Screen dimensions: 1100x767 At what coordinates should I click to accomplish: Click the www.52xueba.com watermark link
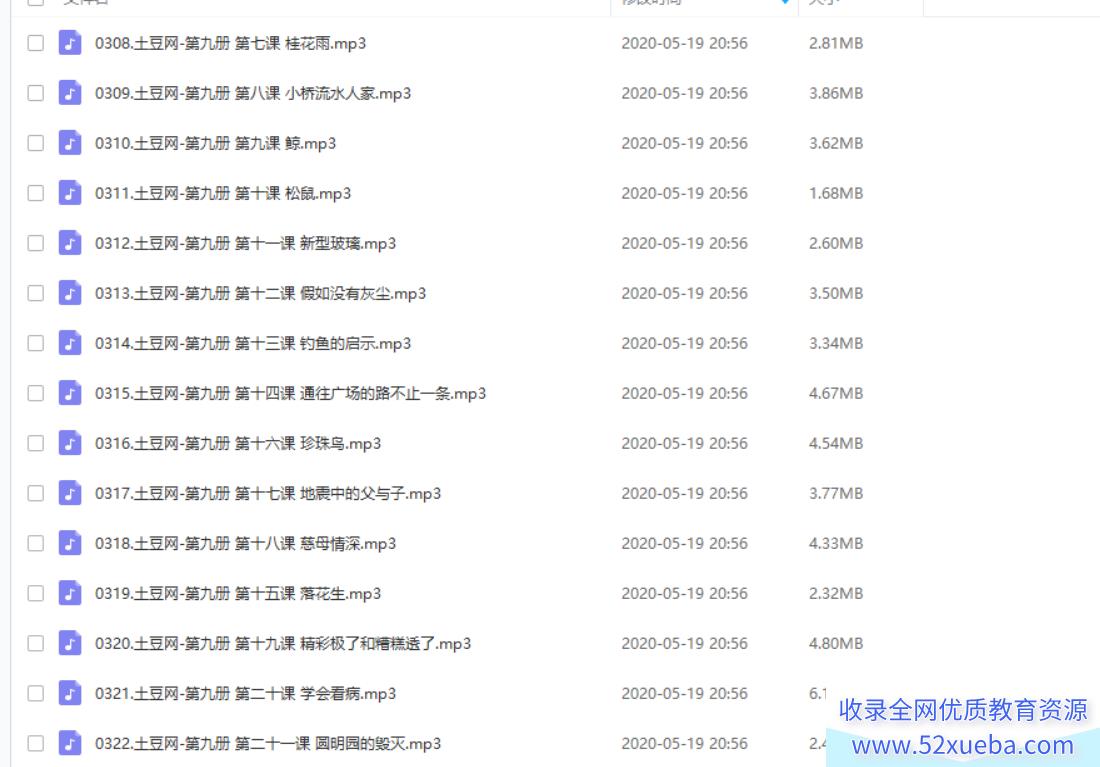tap(962, 745)
